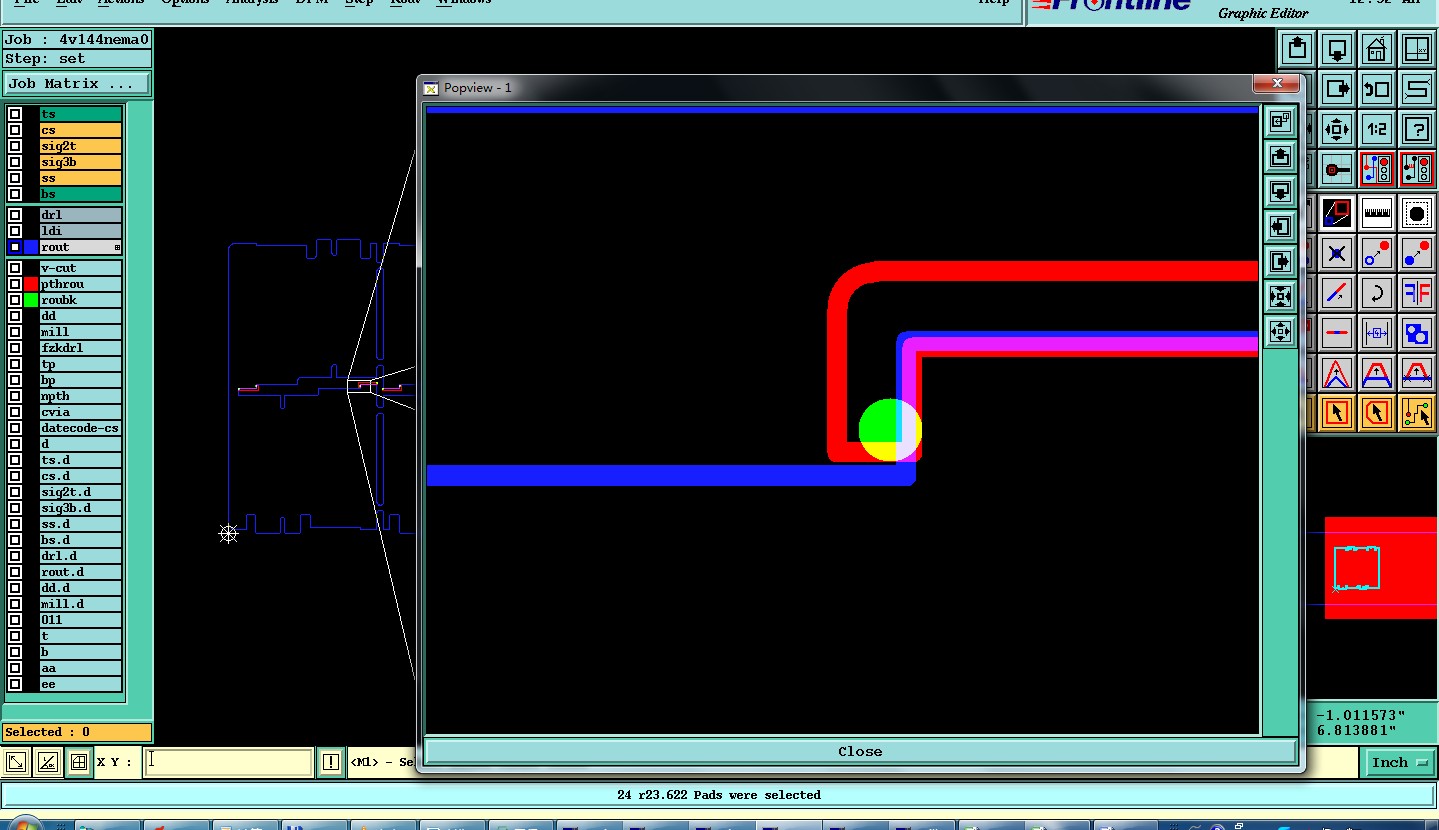Screen dimensions: 1439x830
Task: Open the question mark help icon
Action: pos(1417,129)
